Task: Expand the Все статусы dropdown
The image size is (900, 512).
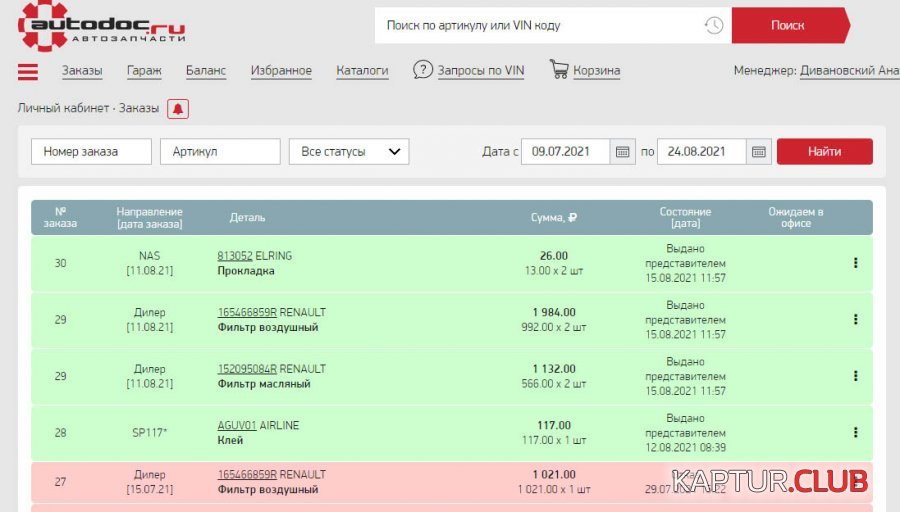Action: (349, 152)
